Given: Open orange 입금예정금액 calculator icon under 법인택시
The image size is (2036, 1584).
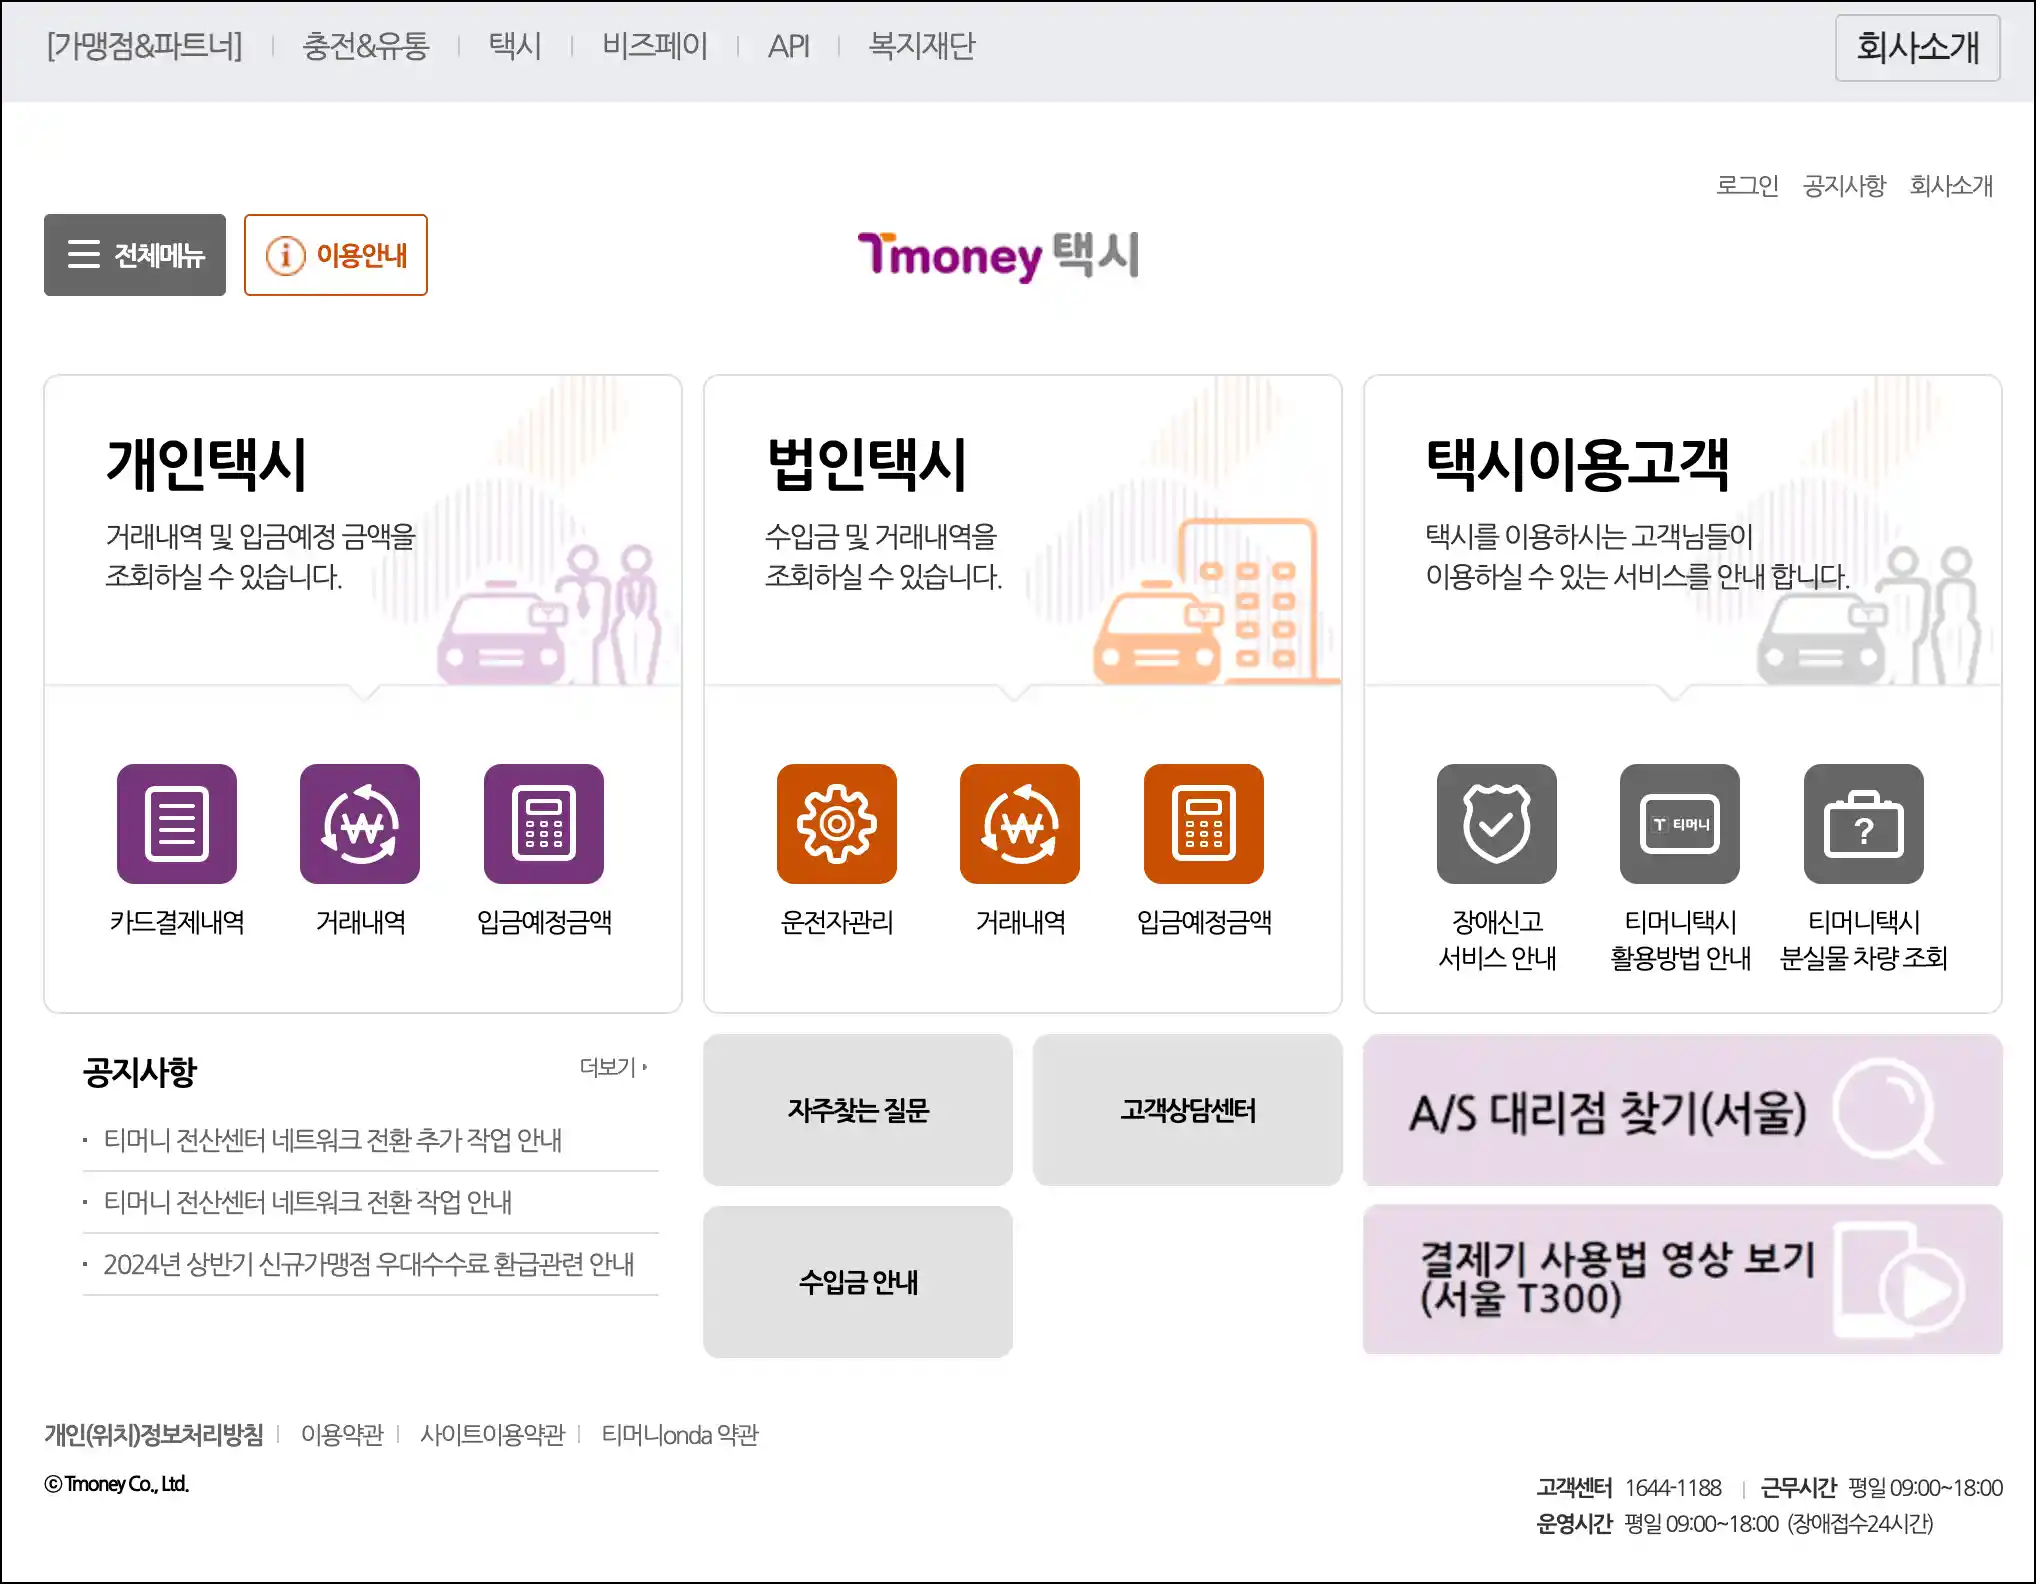Looking at the screenshot, I should pos(1204,824).
